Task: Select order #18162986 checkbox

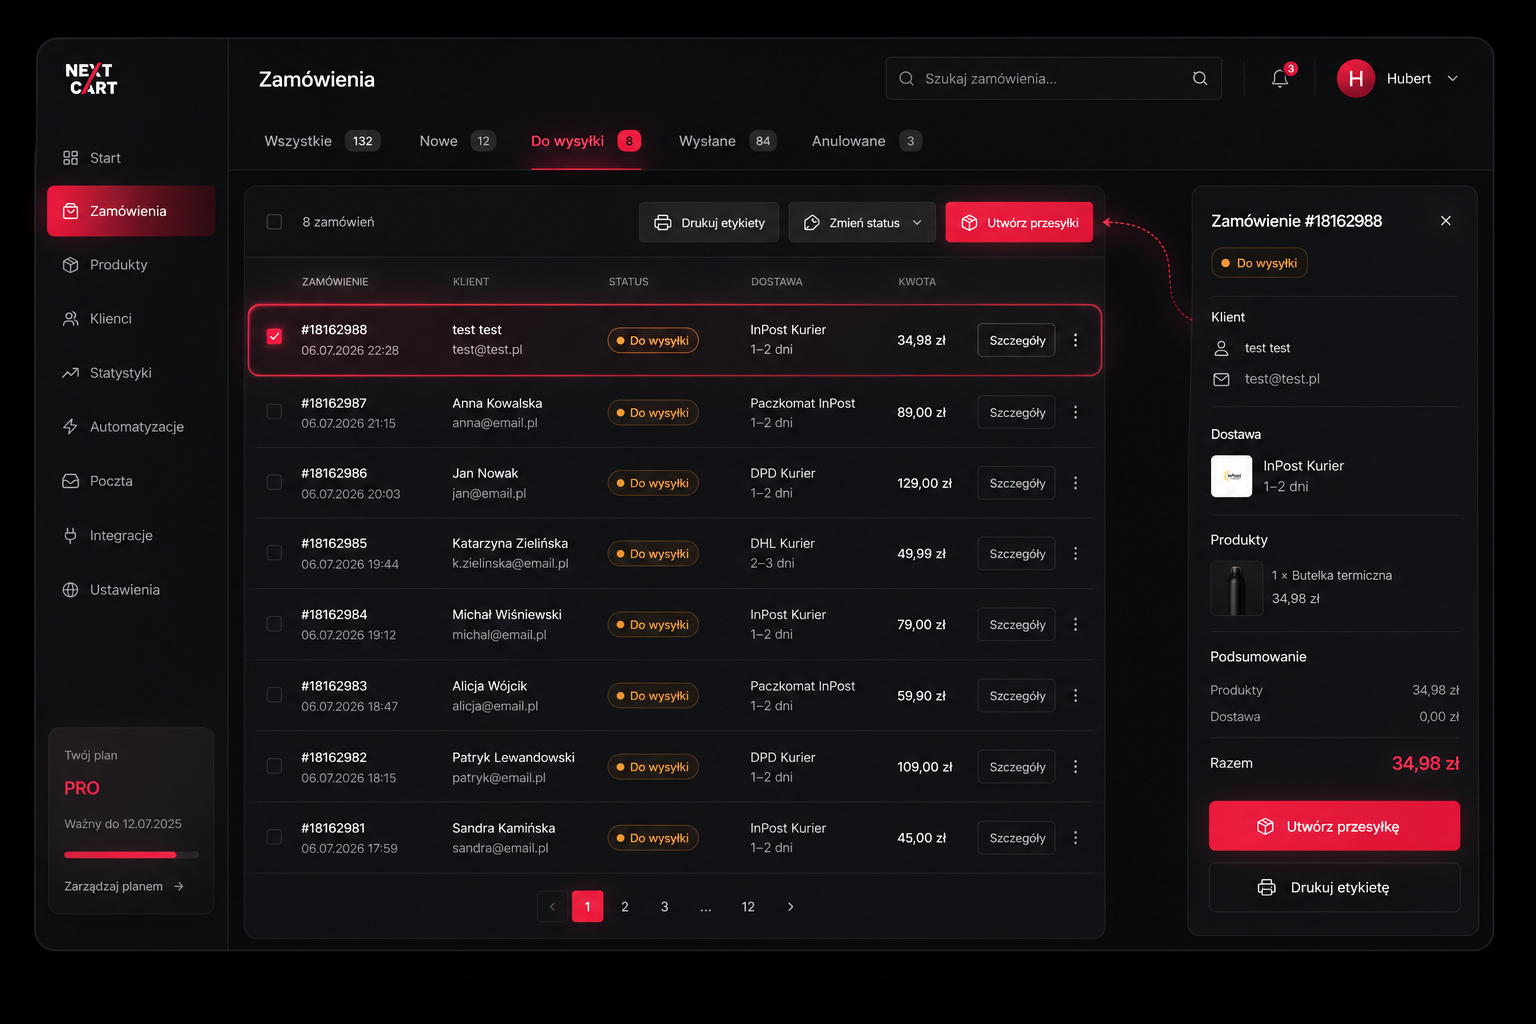Action: (274, 482)
